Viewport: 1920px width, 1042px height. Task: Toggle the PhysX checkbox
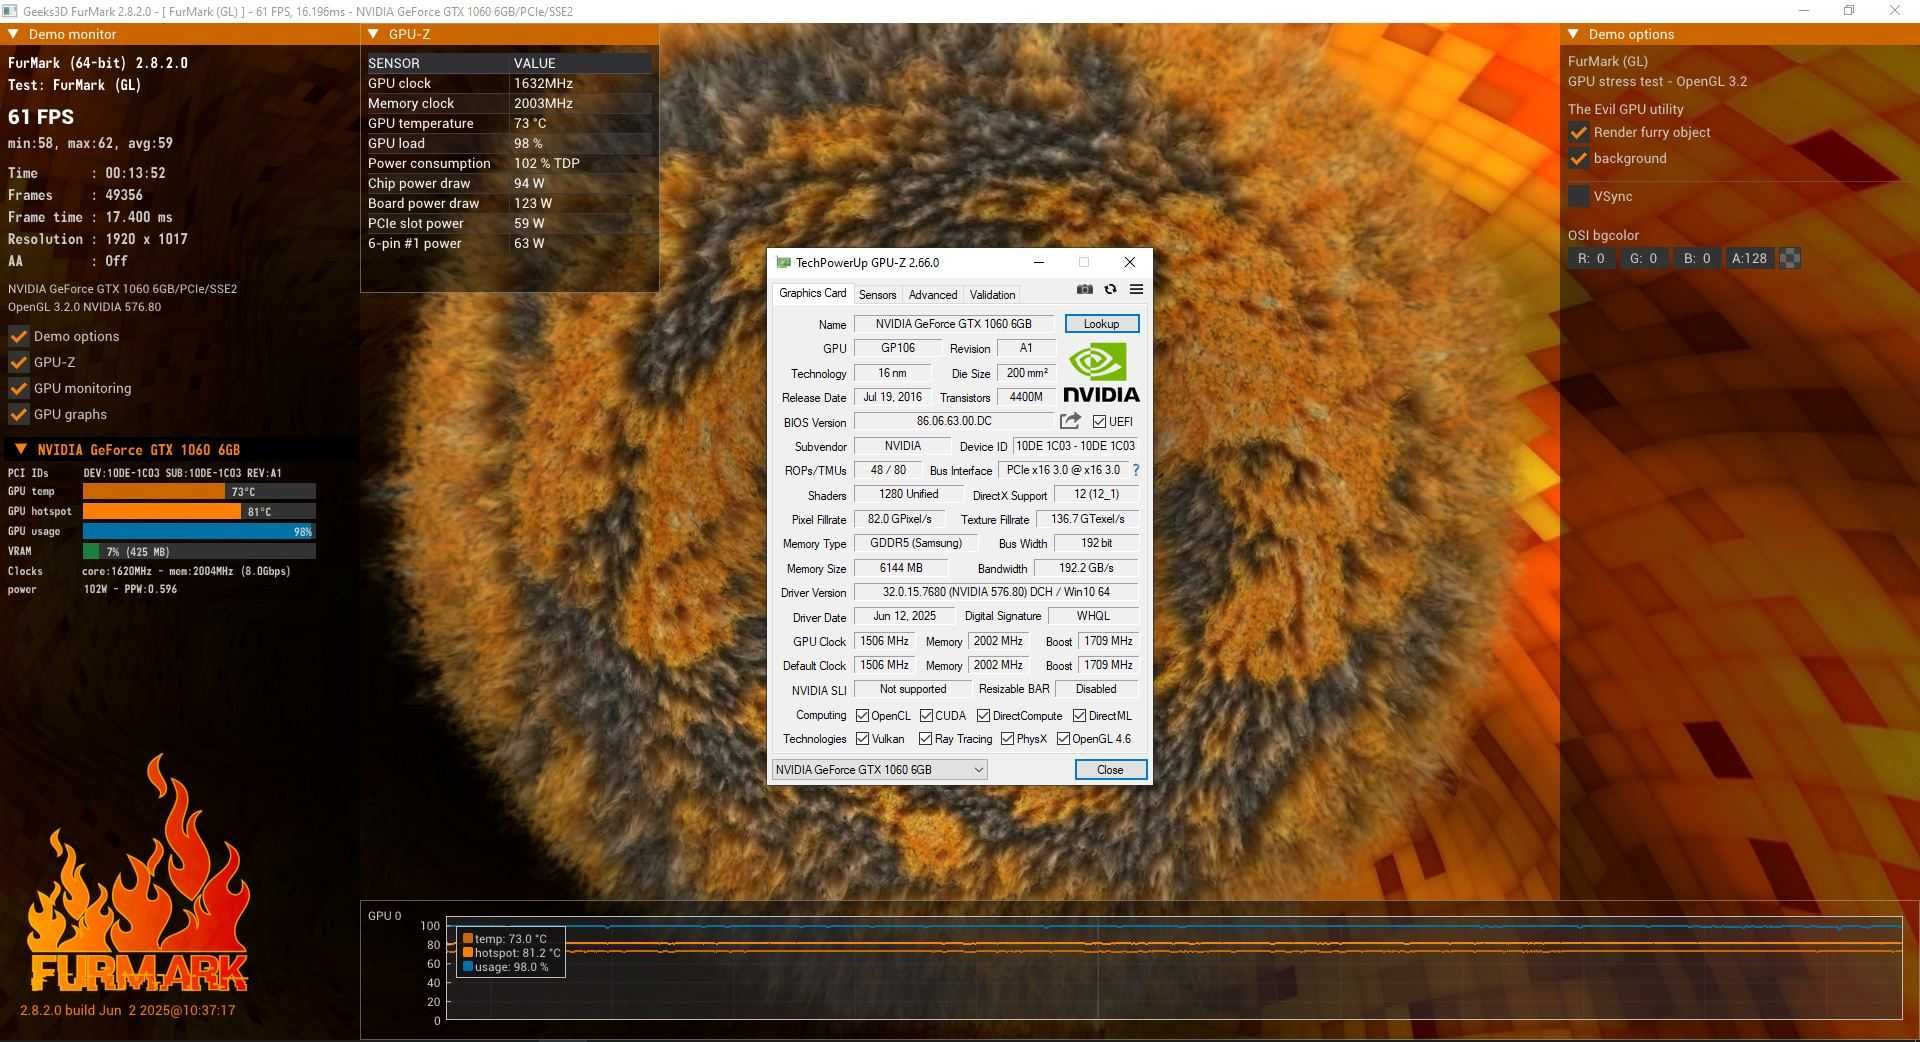(x=1007, y=739)
